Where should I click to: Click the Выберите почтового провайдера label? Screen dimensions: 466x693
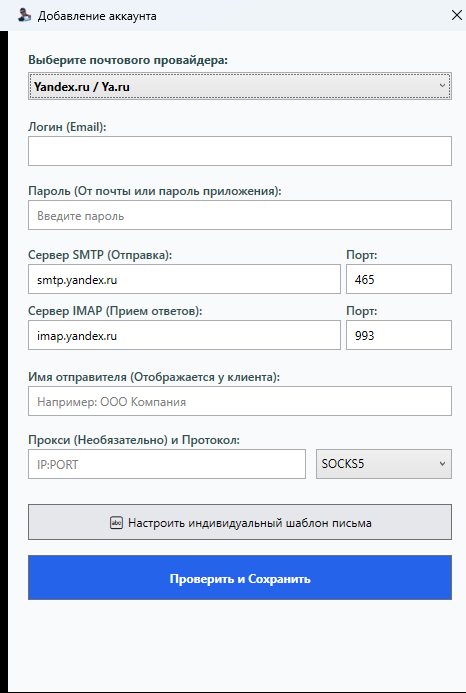(x=128, y=60)
